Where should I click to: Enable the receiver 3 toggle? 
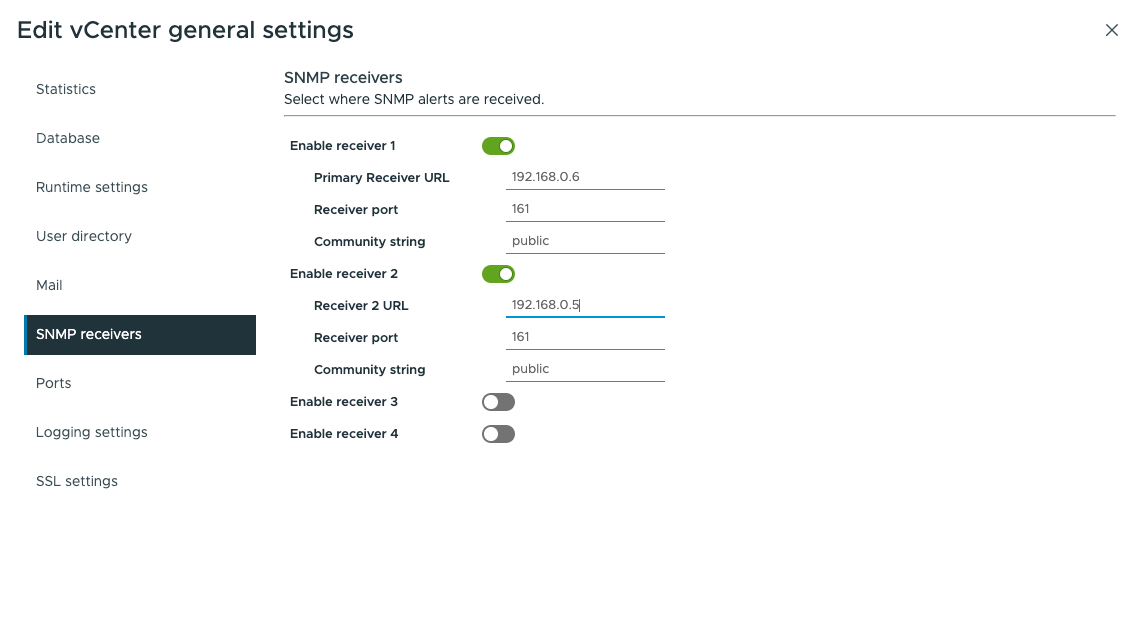(498, 402)
